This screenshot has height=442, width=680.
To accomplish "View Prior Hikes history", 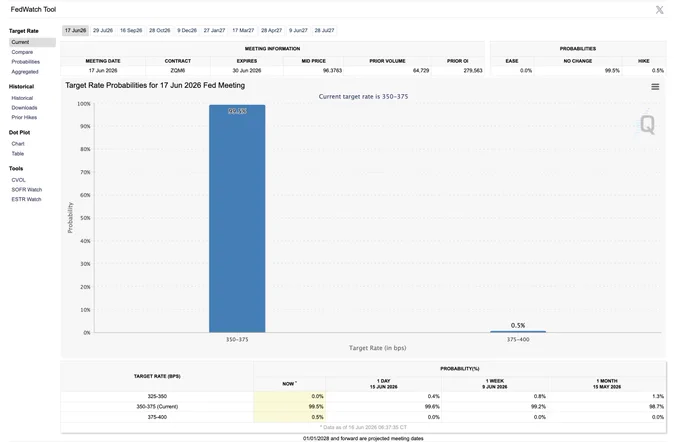I will 24,118.
